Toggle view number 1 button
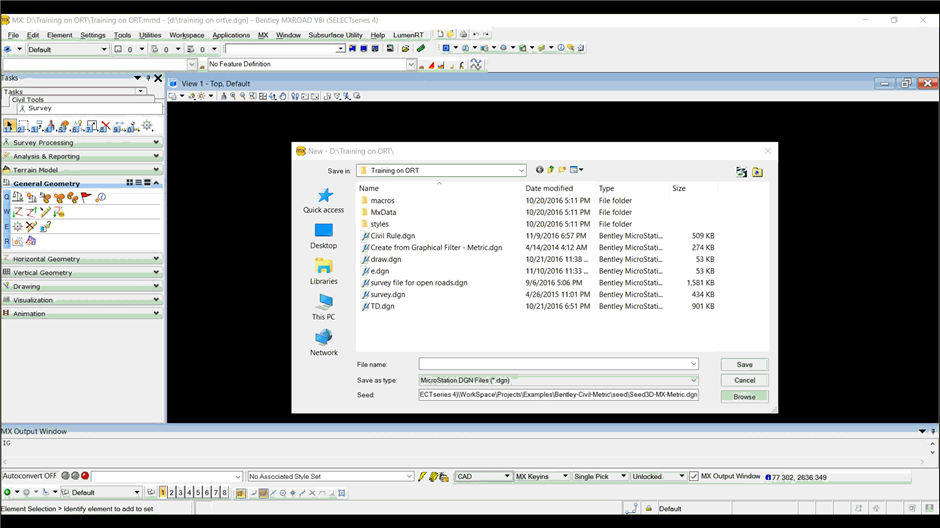 tap(163, 493)
